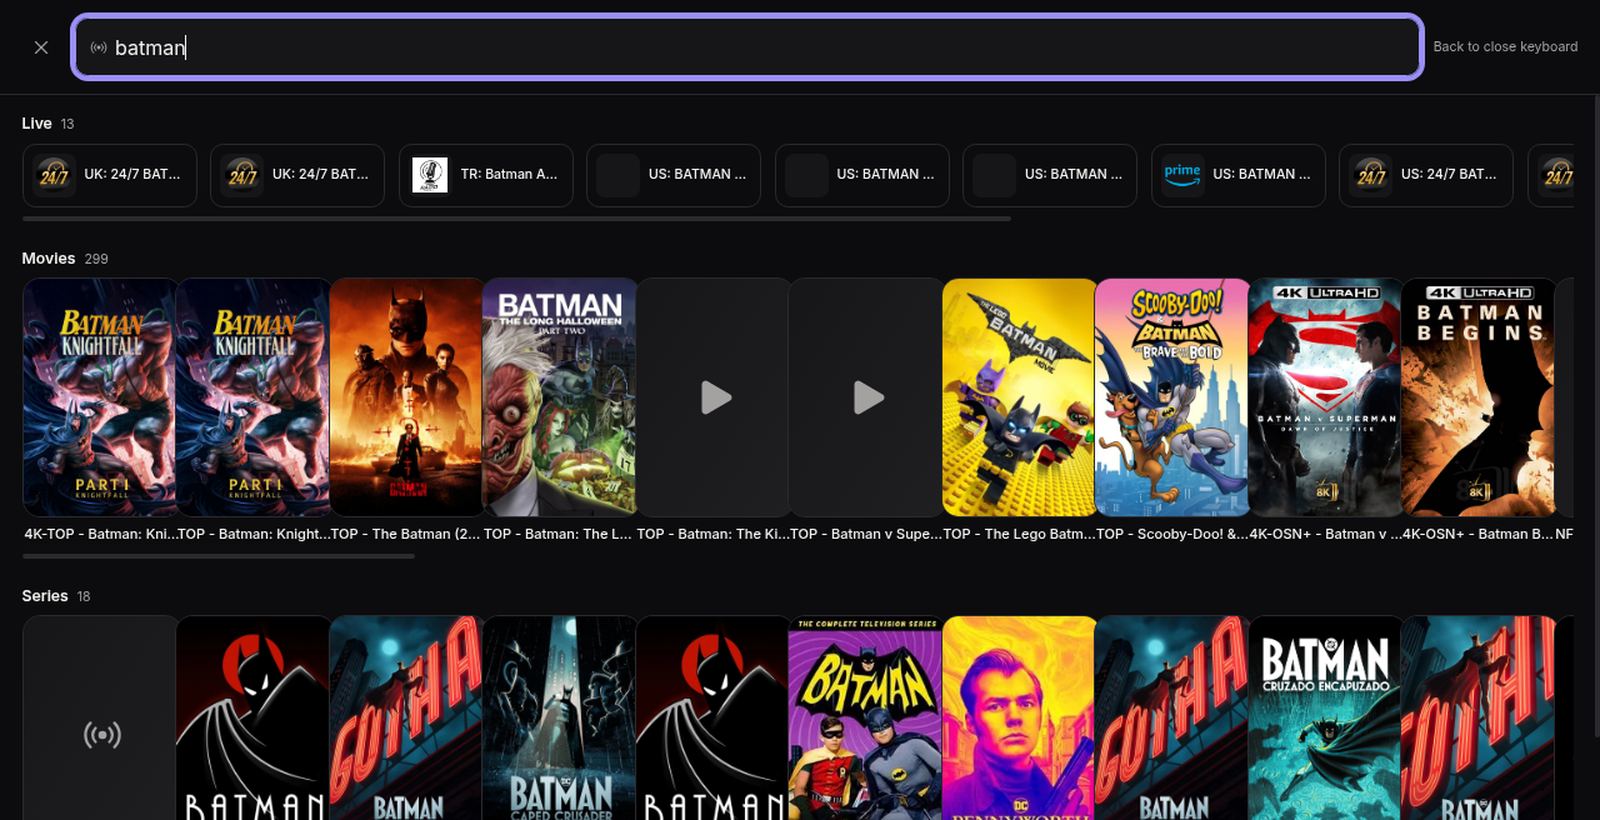Open the series card with broadcast icon
The height and width of the screenshot is (820, 1600).
click(100, 718)
